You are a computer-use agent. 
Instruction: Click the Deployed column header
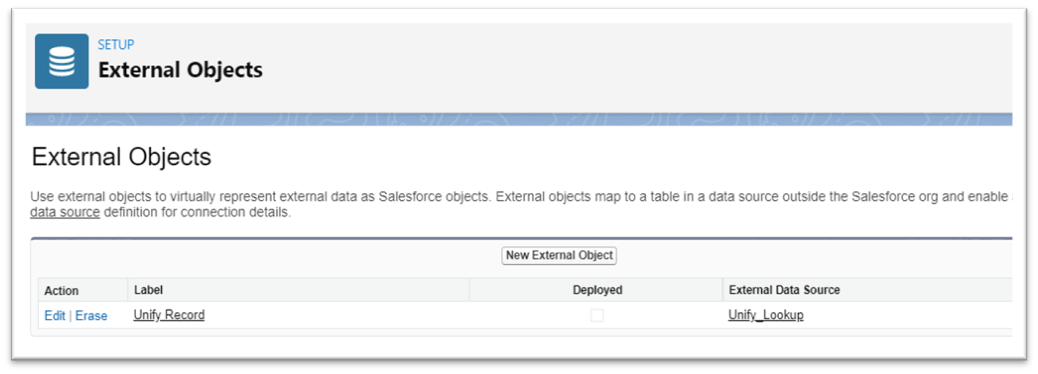click(x=597, y=290)
